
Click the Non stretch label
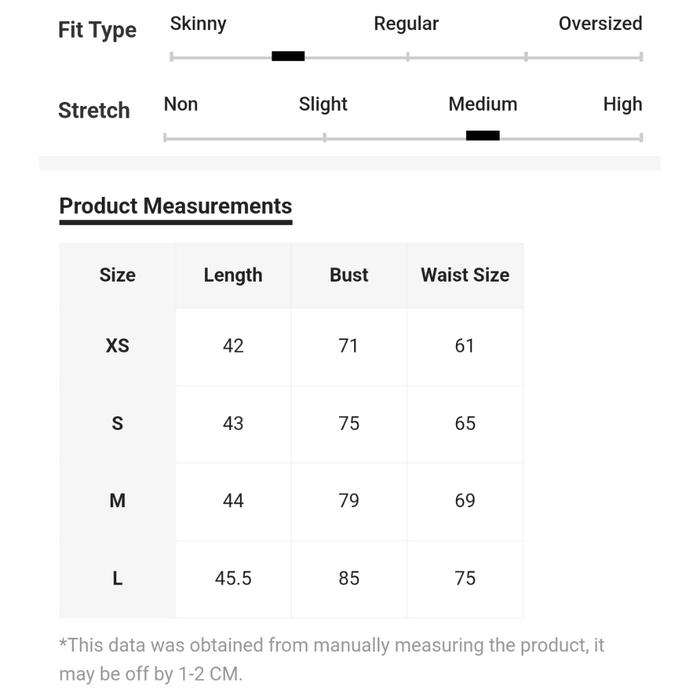tap(181, 104)
